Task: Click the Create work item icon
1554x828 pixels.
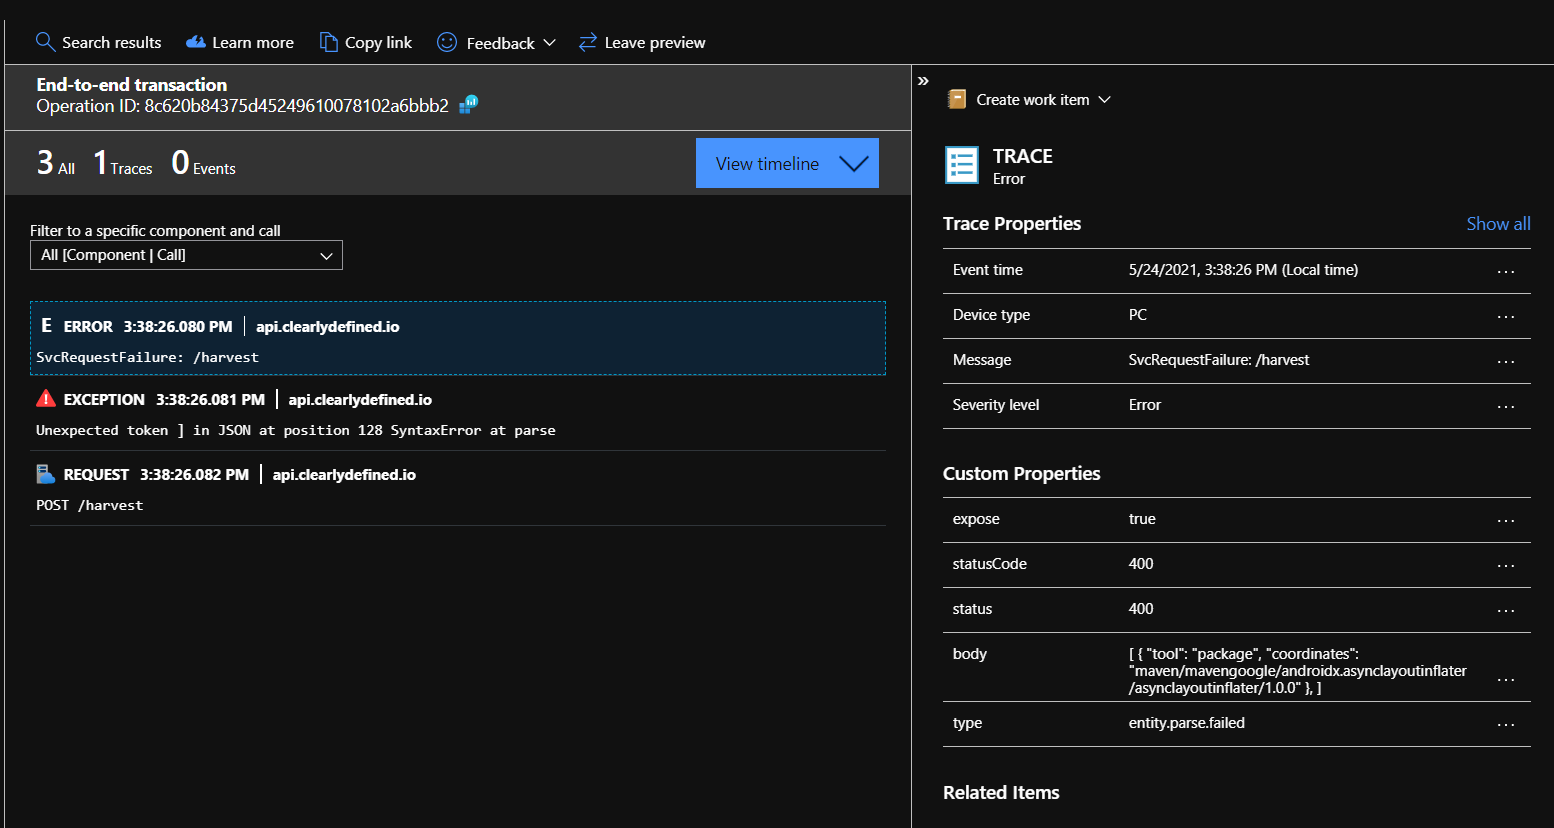Action: click(x=956, y=98)
